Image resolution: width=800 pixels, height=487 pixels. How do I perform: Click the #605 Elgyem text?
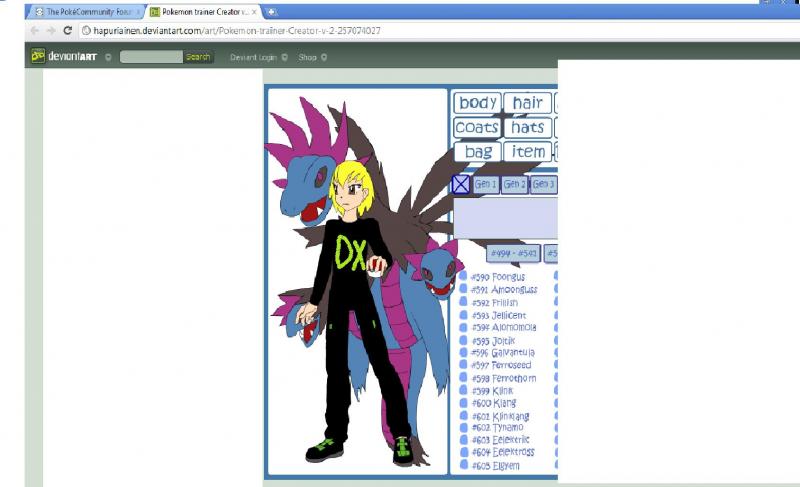pyautogui.click(x=495, y=466)
